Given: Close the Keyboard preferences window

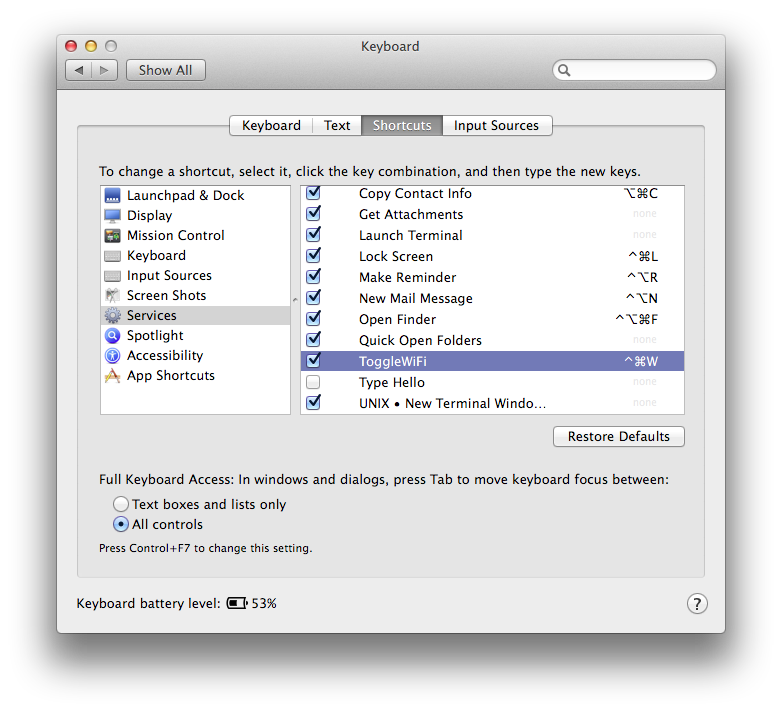Looking at the screenshot, I should [71, 46].
